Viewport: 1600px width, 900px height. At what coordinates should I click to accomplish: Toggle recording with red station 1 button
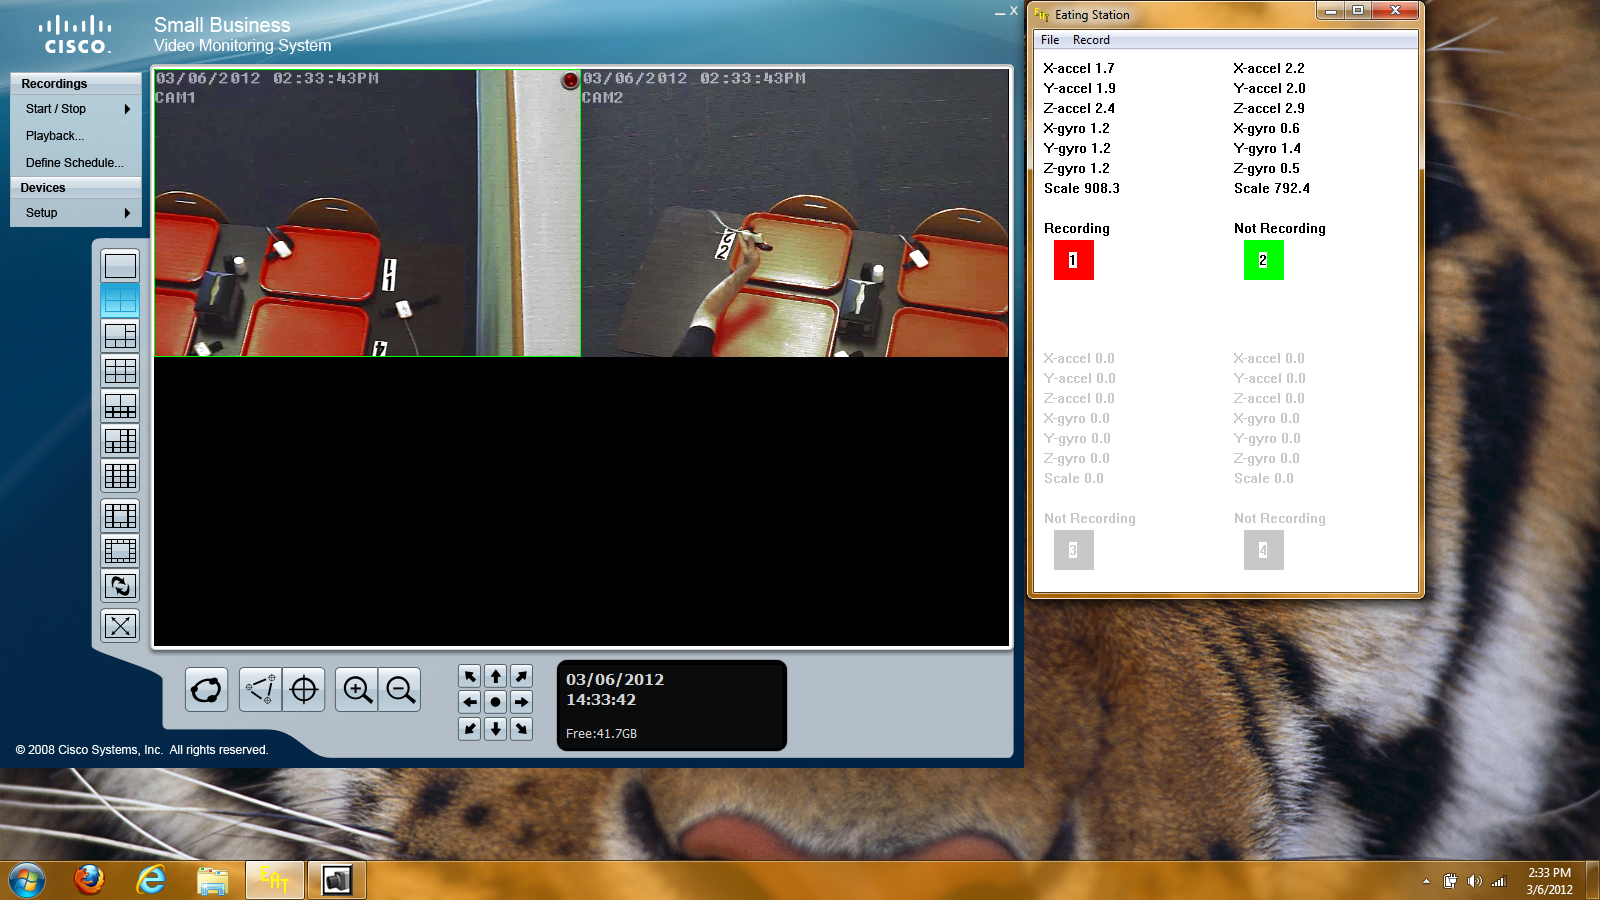pos(1073,260)
